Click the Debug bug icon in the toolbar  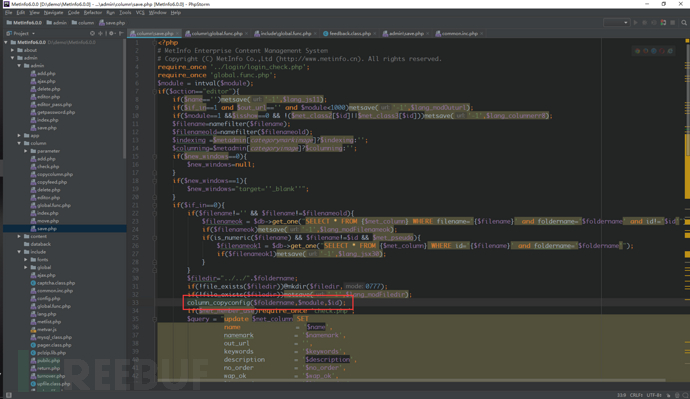[x=645, y=22]
